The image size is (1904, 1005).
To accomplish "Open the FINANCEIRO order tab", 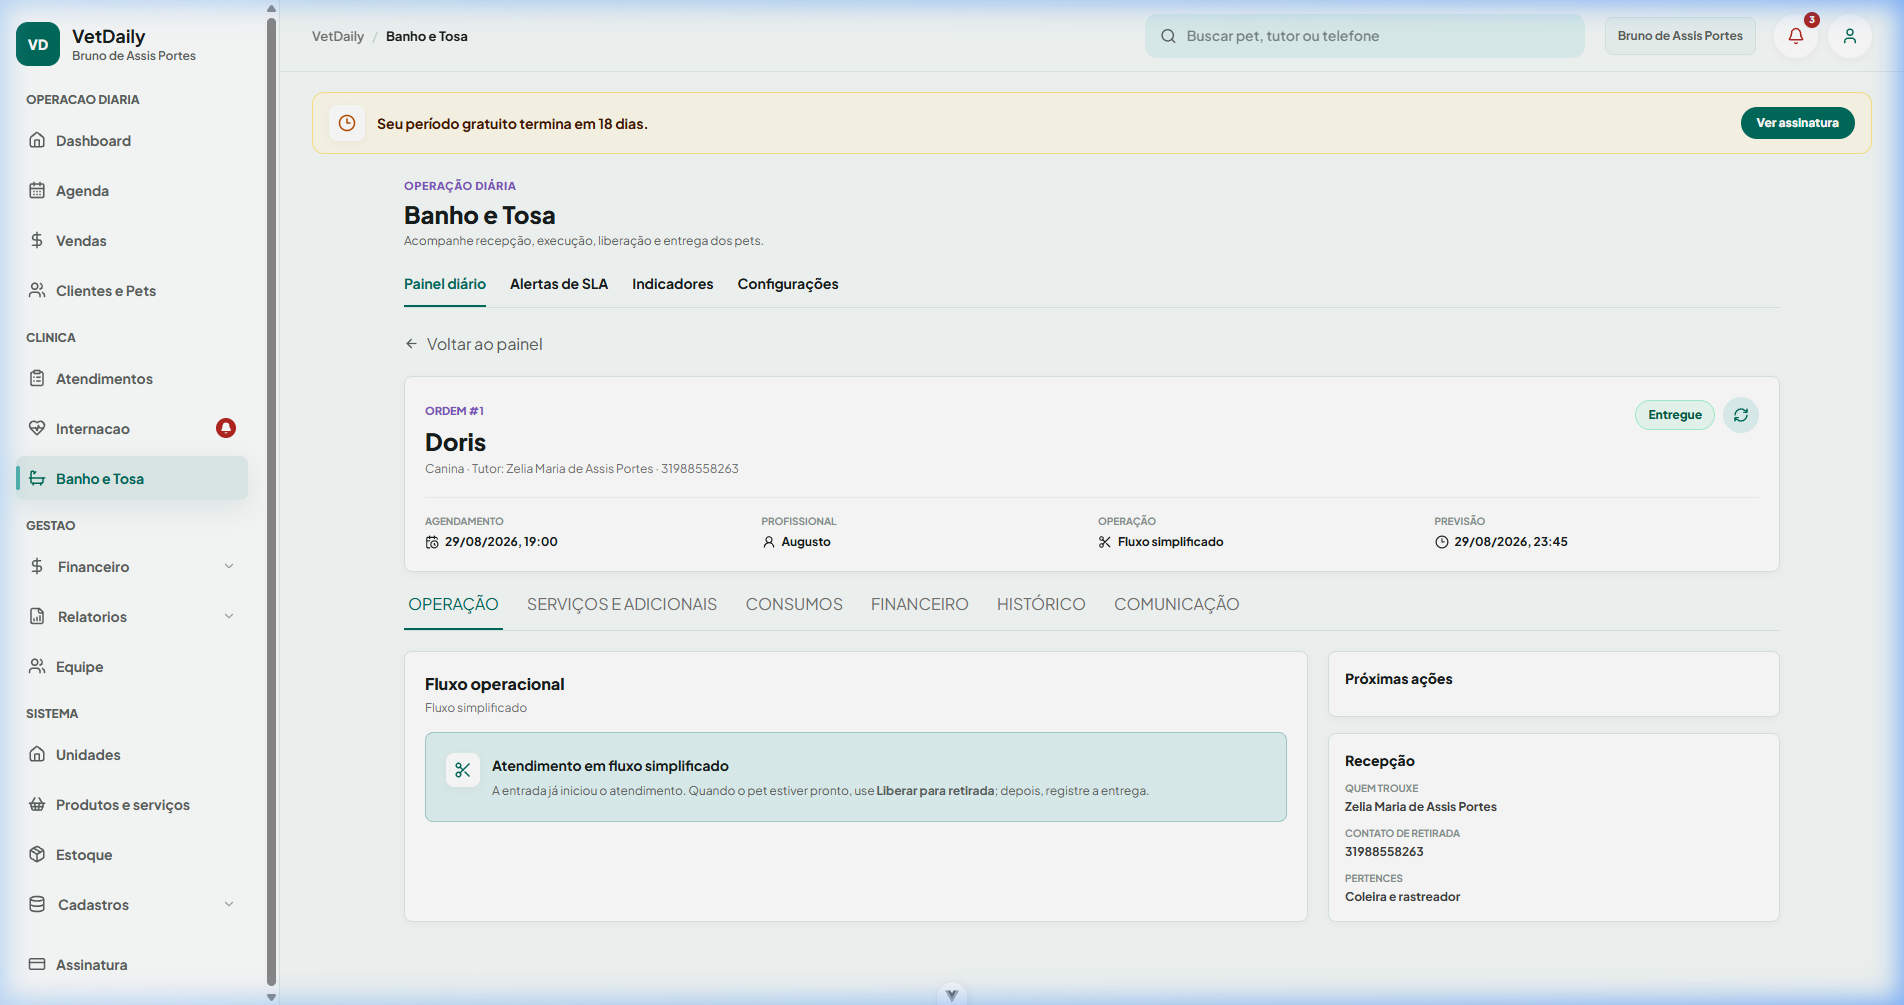I will (920, 604).
